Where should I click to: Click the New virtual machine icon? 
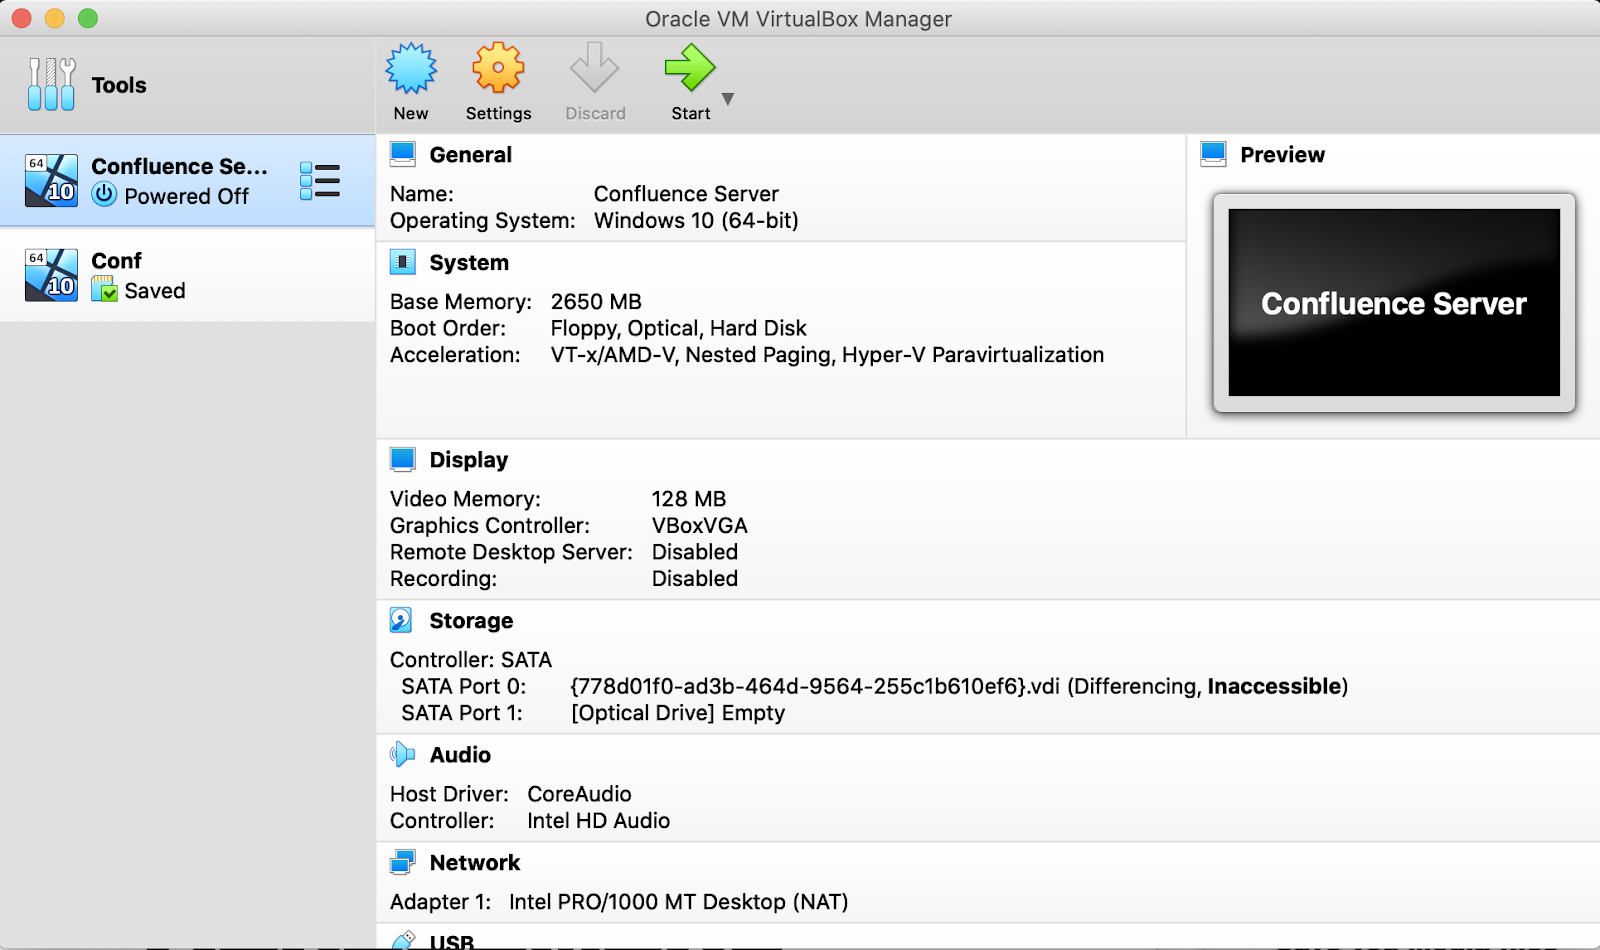(411, 68)
